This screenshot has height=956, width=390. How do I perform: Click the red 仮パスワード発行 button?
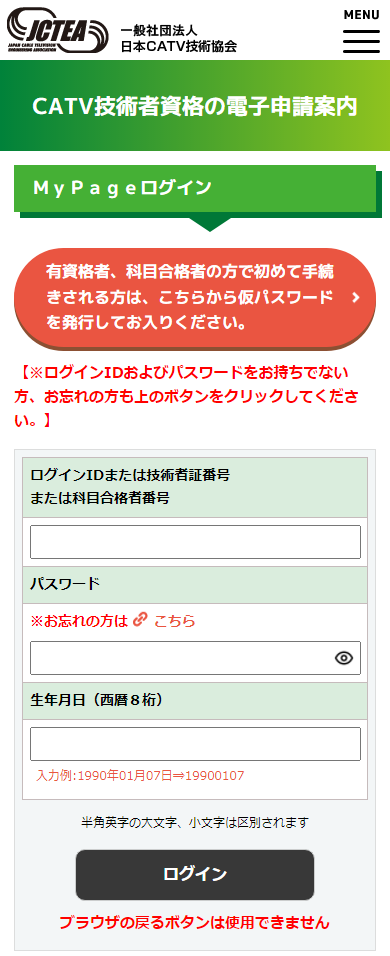[x=195, y=298]
